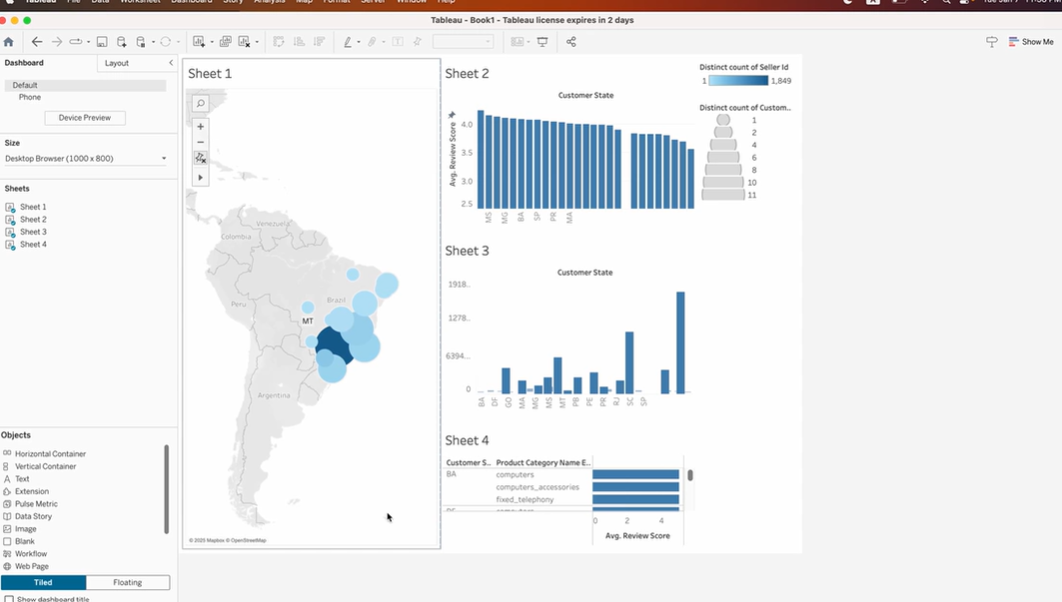Click the Show Me button
This screenshot has width=1062, height=602.
tap(1031, 42)
